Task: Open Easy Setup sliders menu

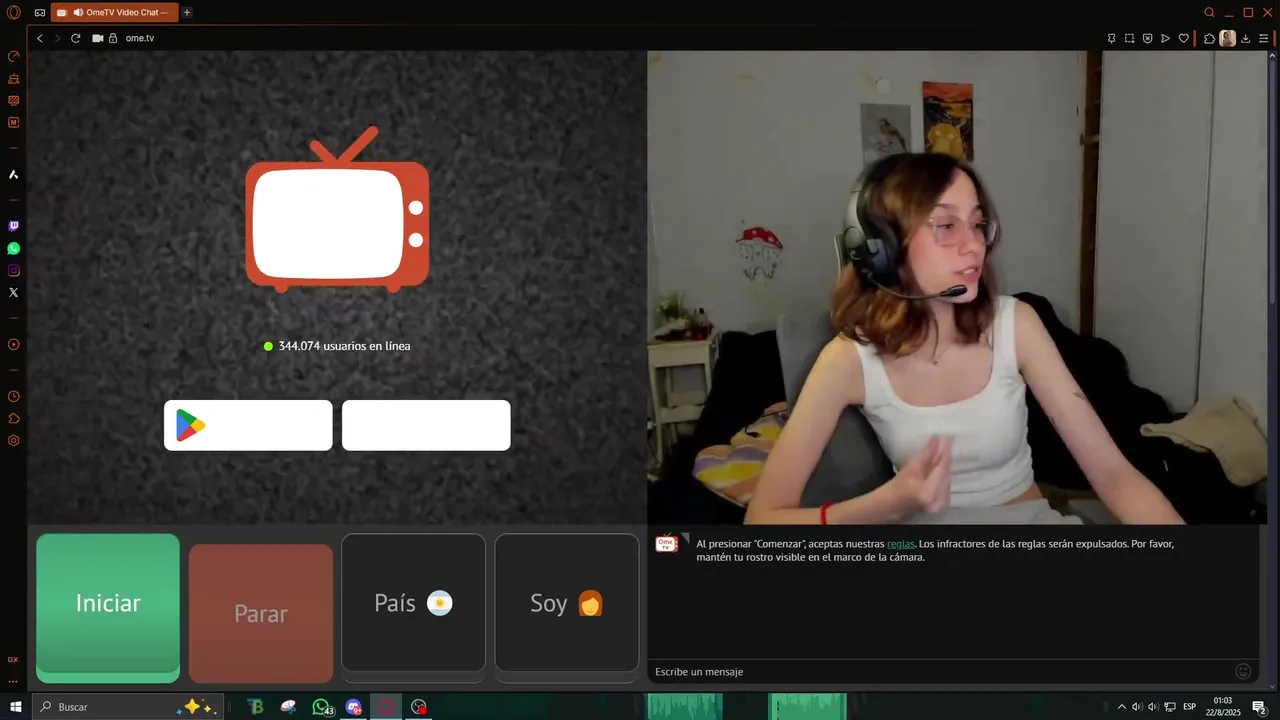Action: [x=1264, y=38]
